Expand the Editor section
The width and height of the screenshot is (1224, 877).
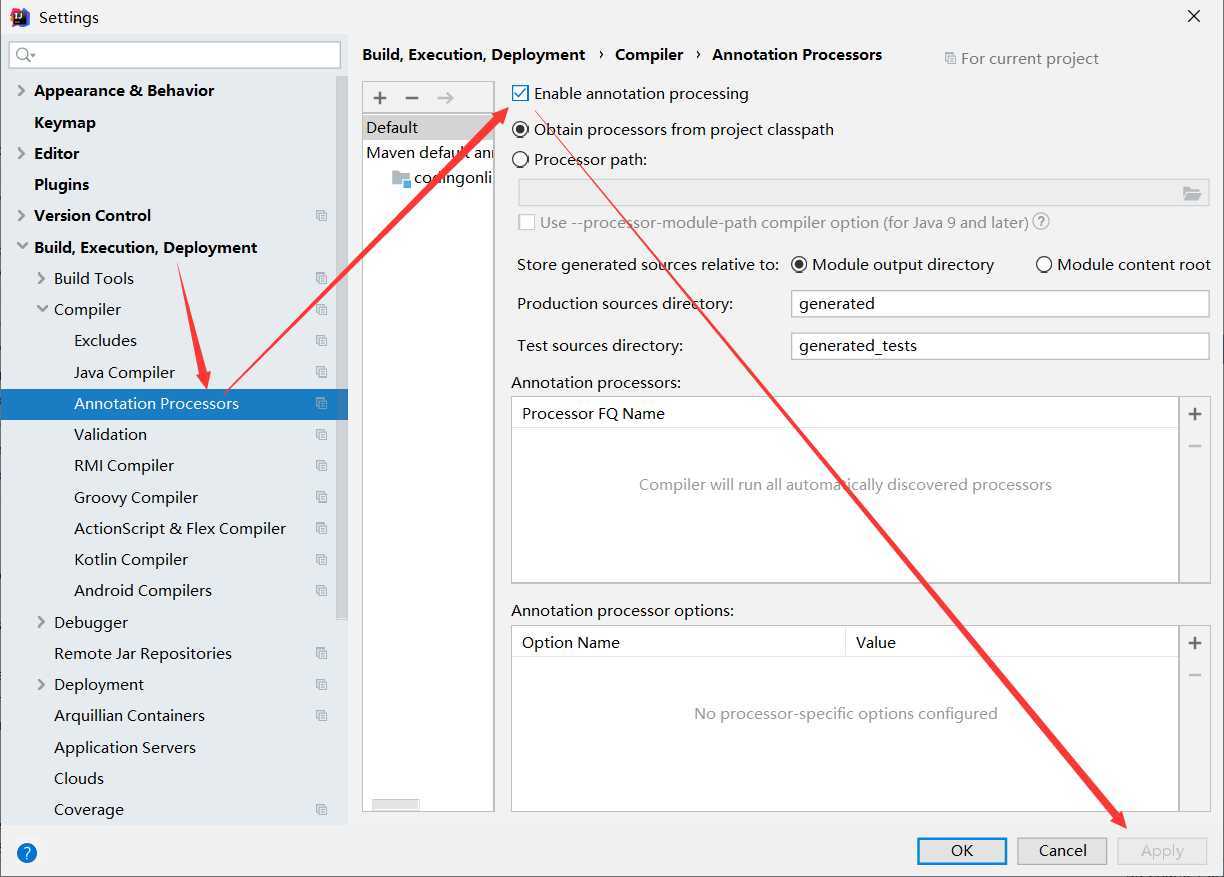point(21,154)
